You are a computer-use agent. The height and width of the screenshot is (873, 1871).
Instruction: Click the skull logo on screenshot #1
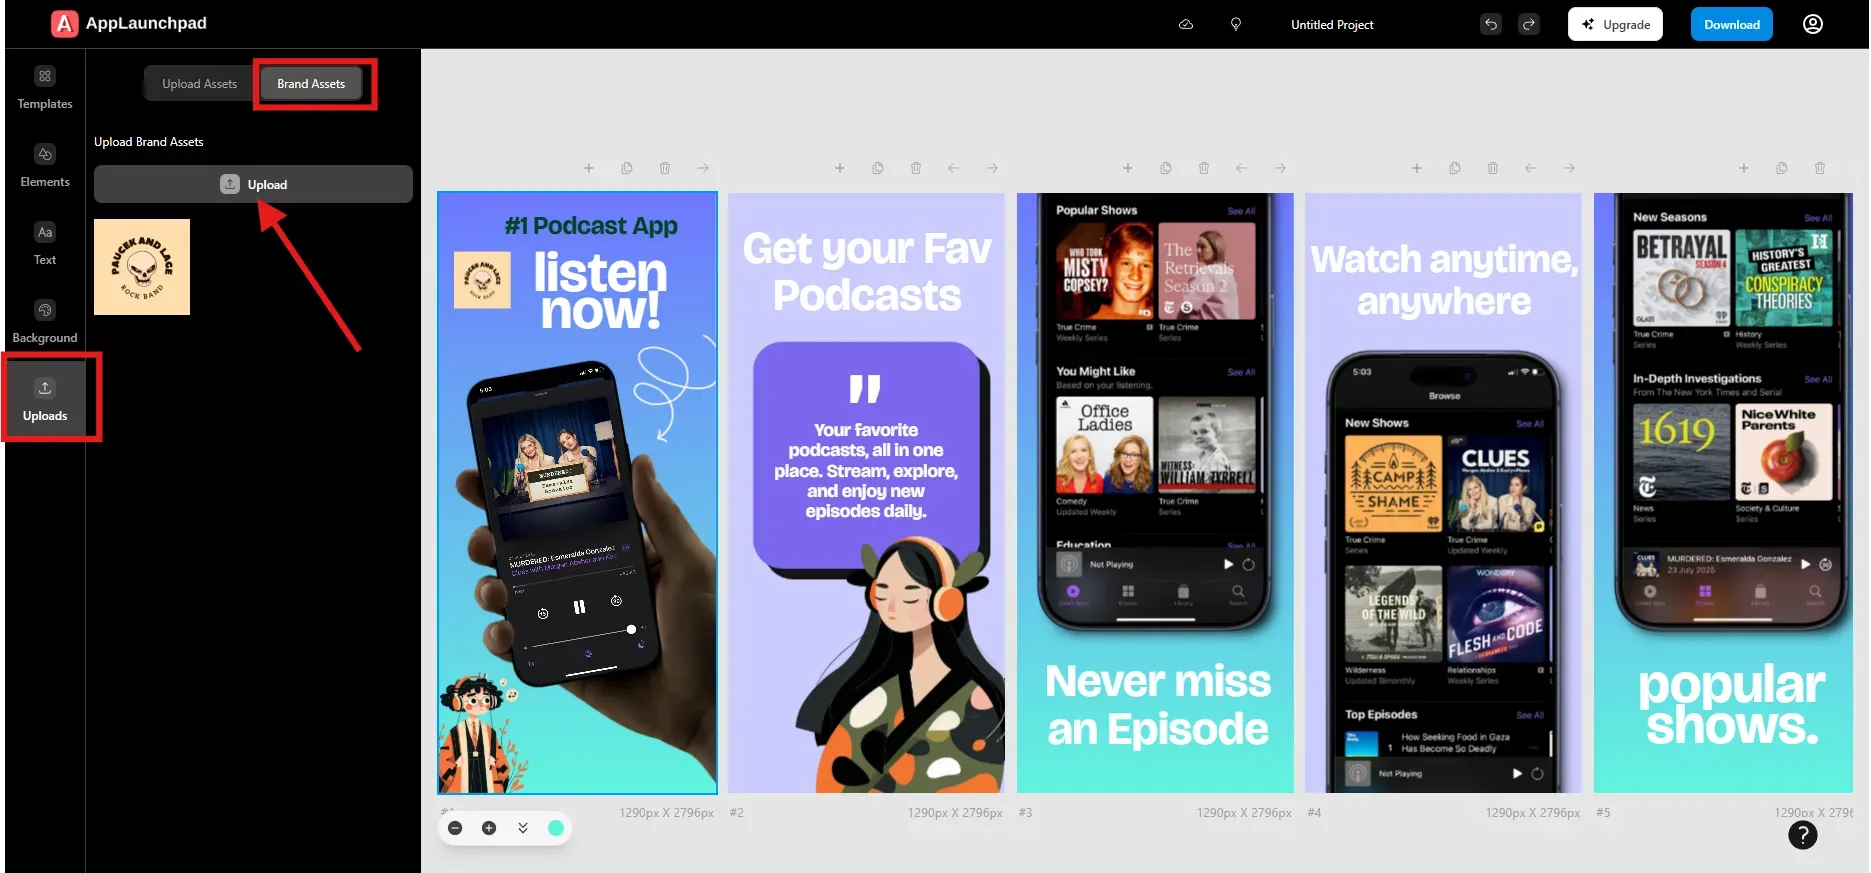click(482, 279)
